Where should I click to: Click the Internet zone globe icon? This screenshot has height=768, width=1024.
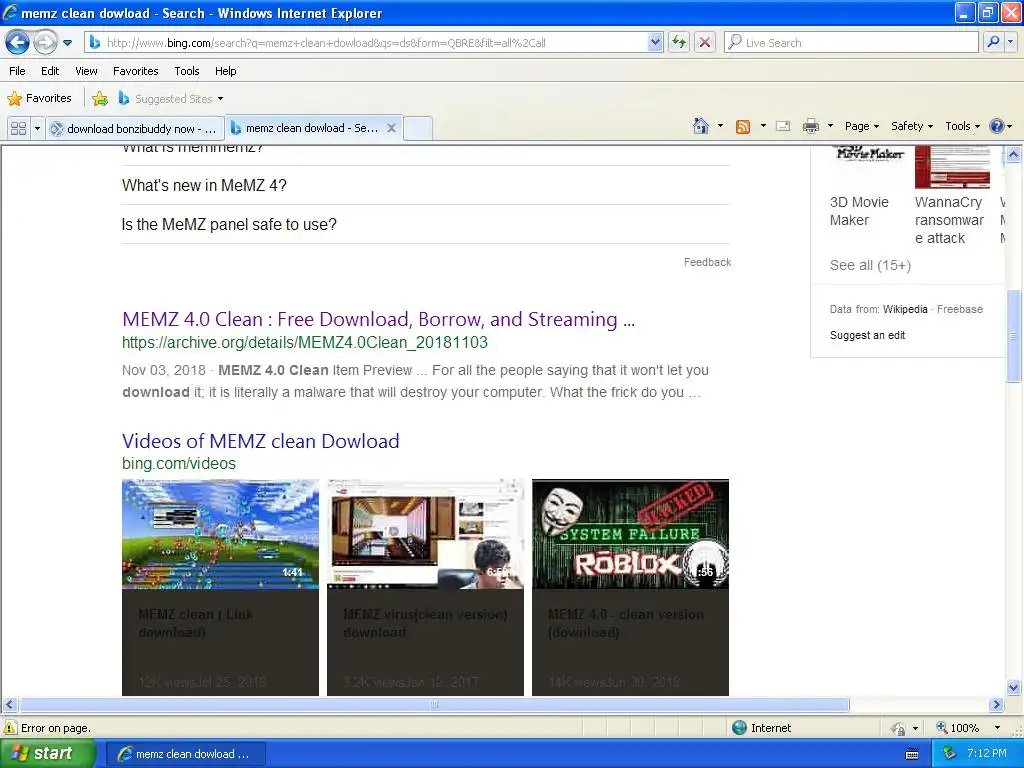pyautogui.click(x=739, y=728)
